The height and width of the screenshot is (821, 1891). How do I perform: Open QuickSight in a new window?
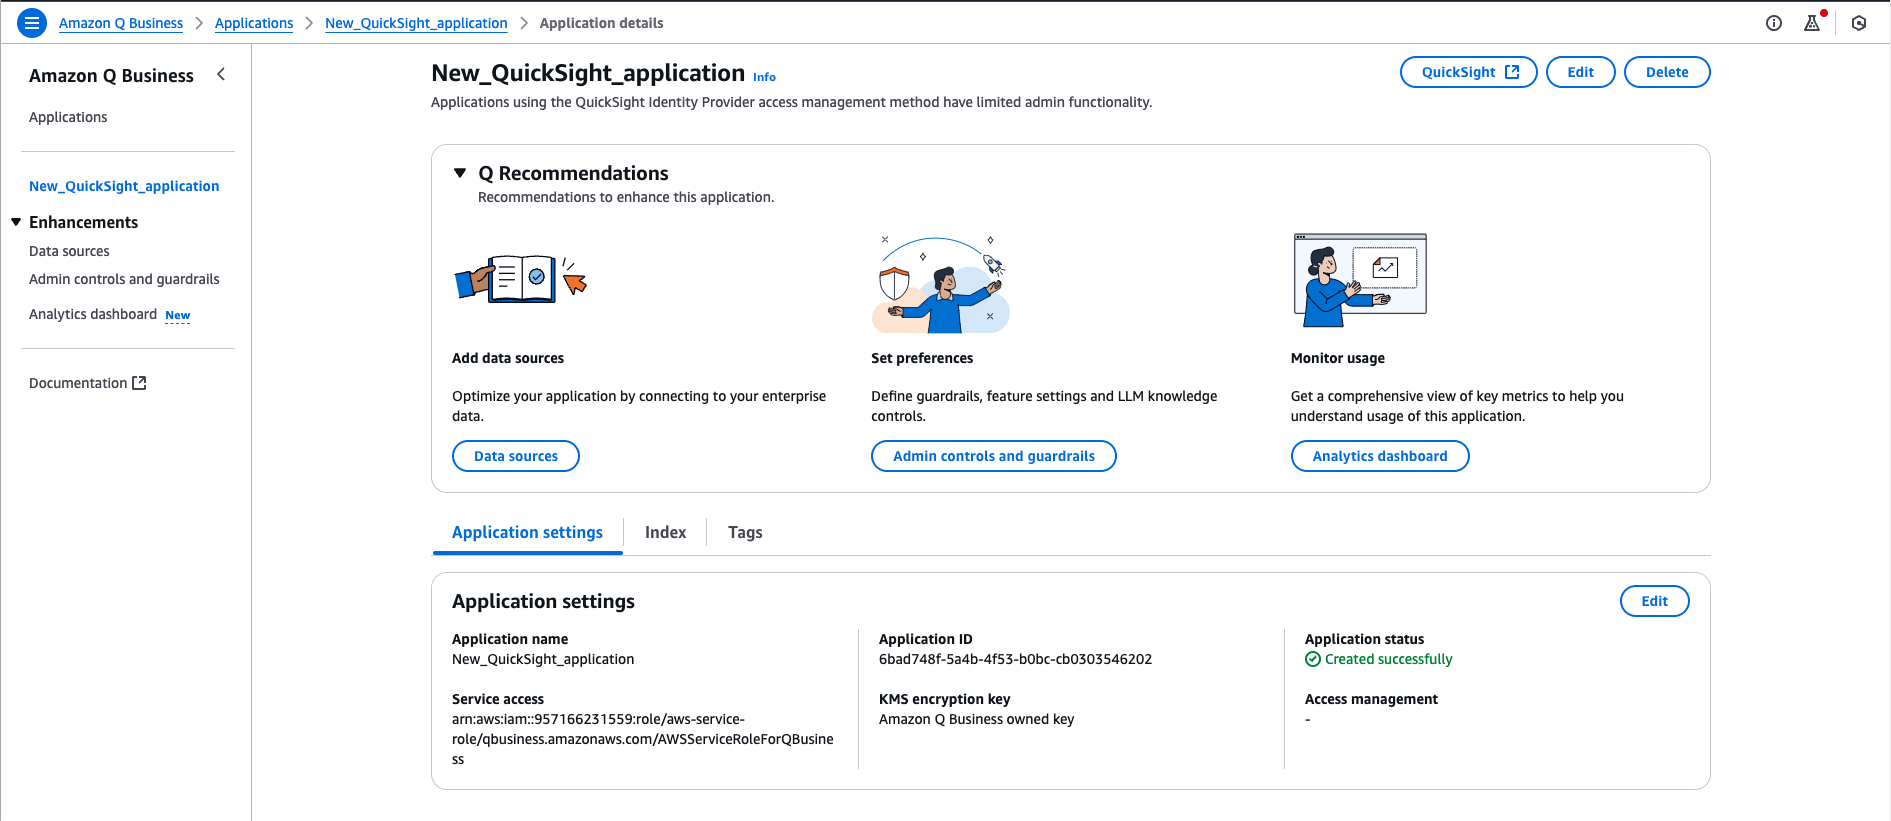pyautogui.click(x=1469, y=72)
